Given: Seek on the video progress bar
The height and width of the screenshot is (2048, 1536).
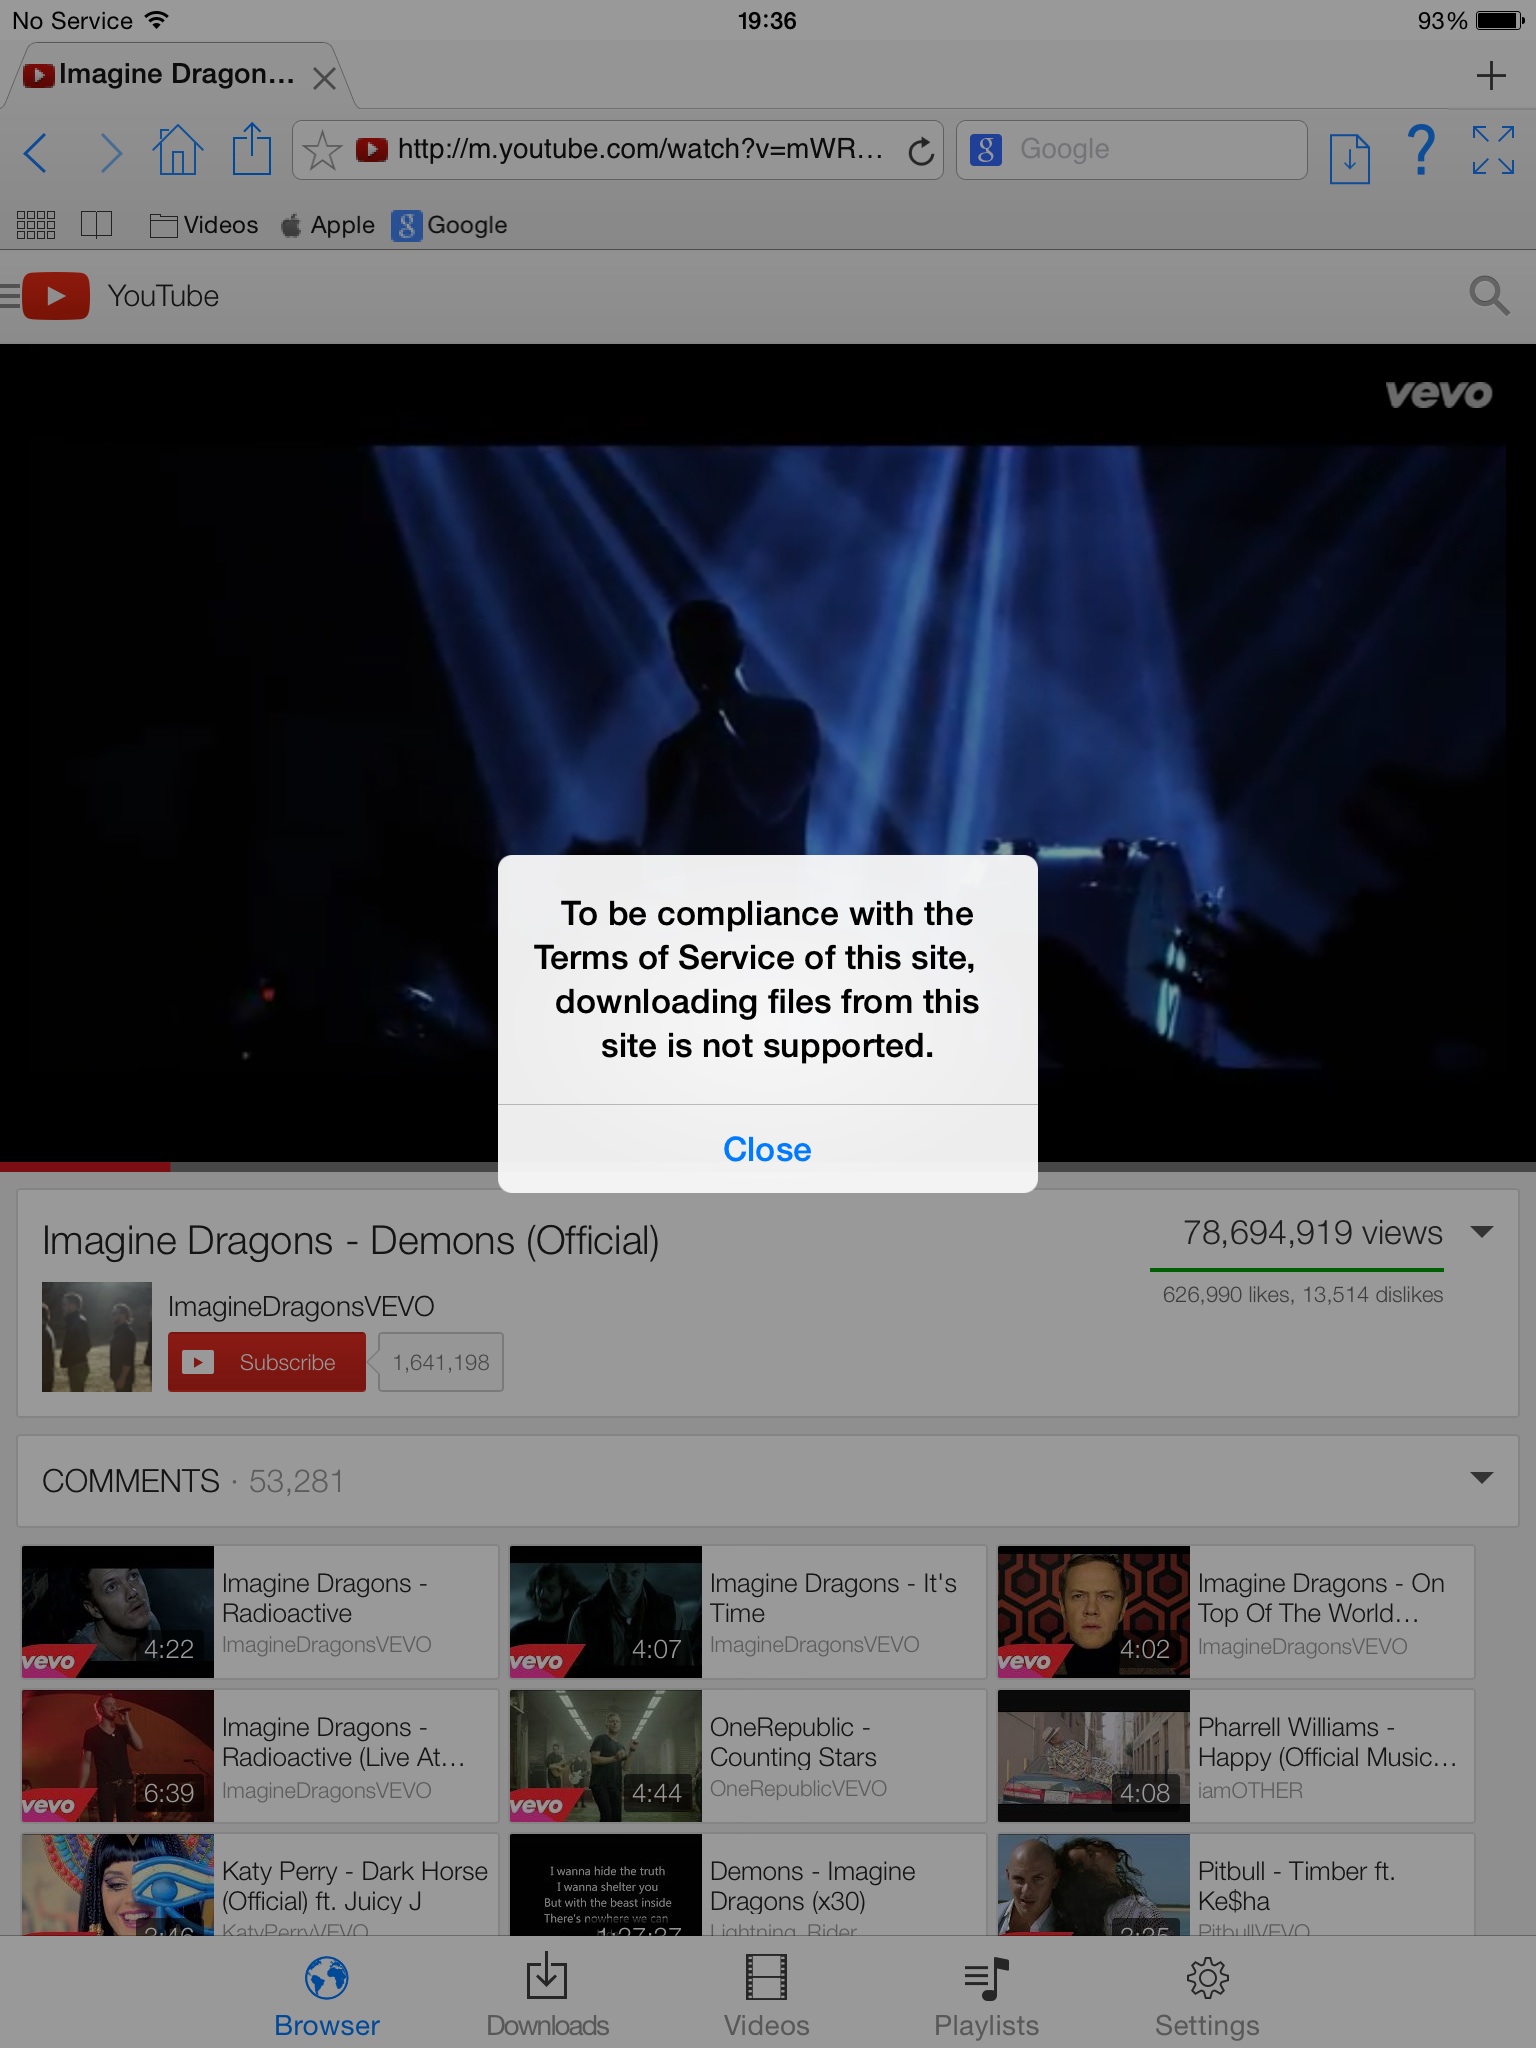Looking at the screenshot, I should [768, 1166].
